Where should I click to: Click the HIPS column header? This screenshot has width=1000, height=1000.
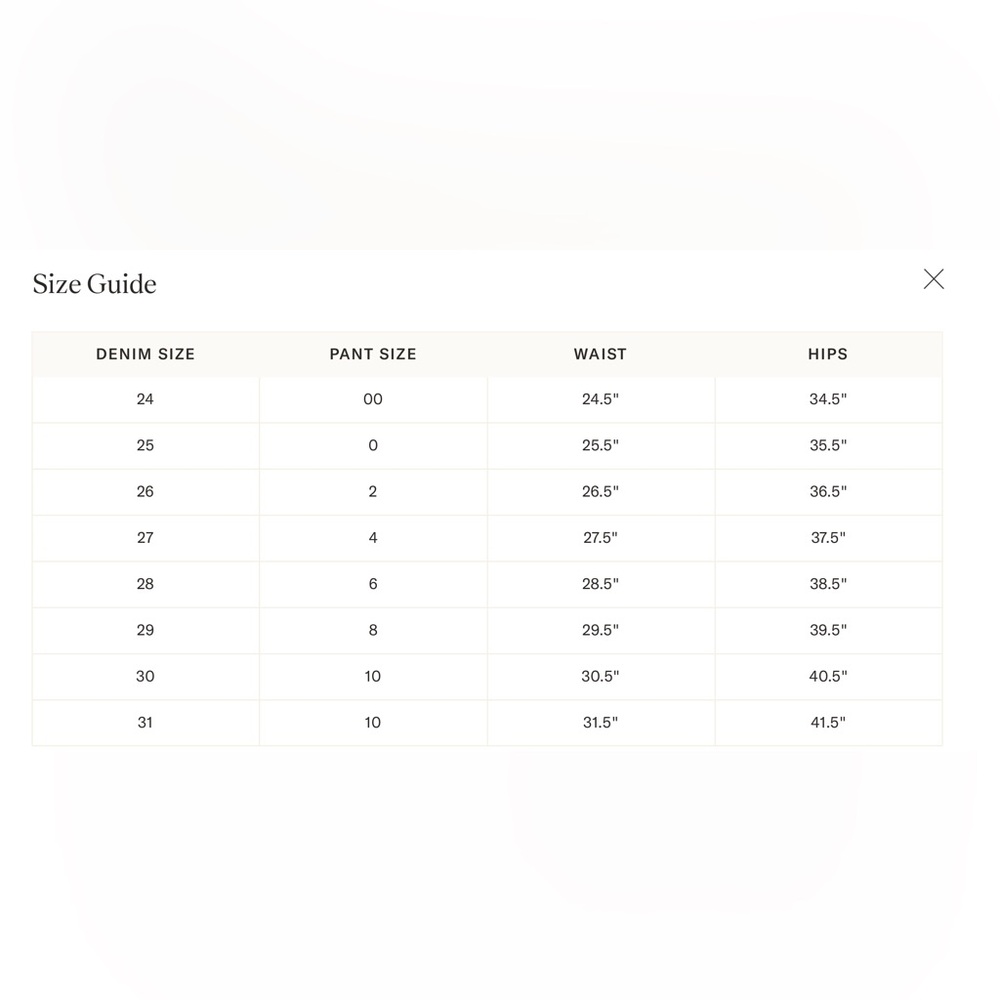pyautogui.click(x=828, y=354)
